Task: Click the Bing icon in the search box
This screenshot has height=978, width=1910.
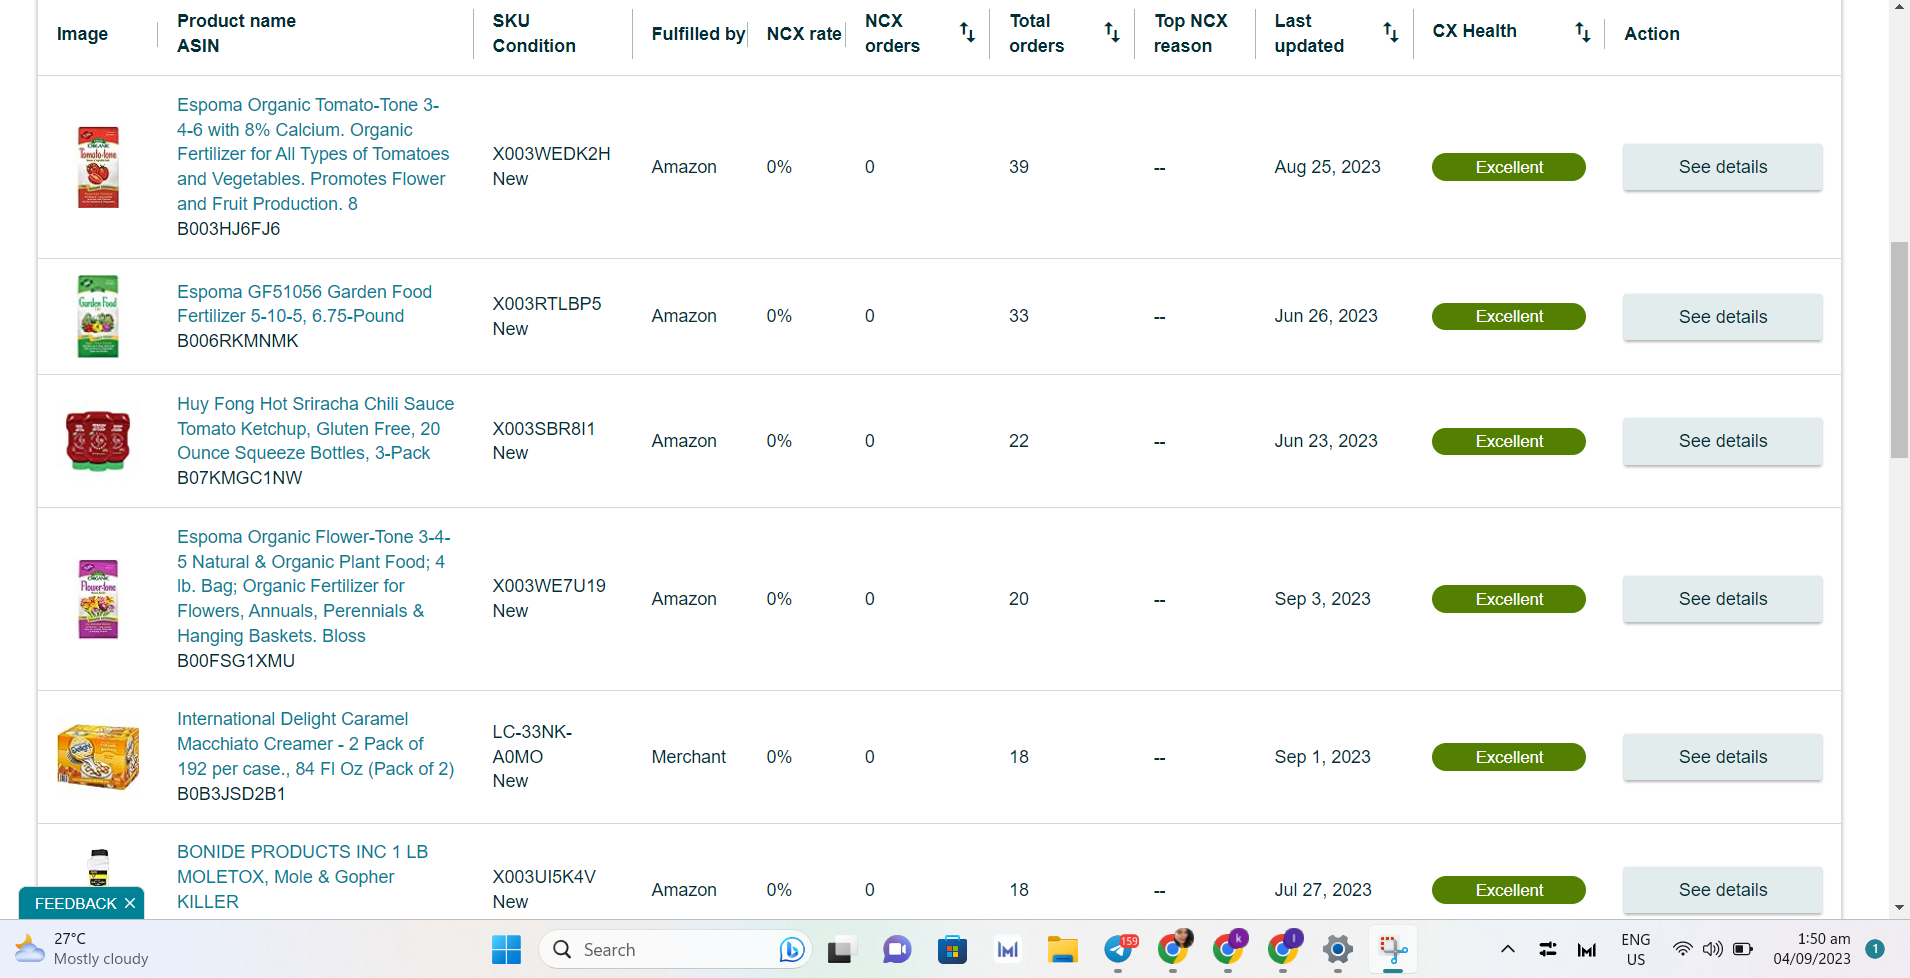Action: [x=791, y=949]
